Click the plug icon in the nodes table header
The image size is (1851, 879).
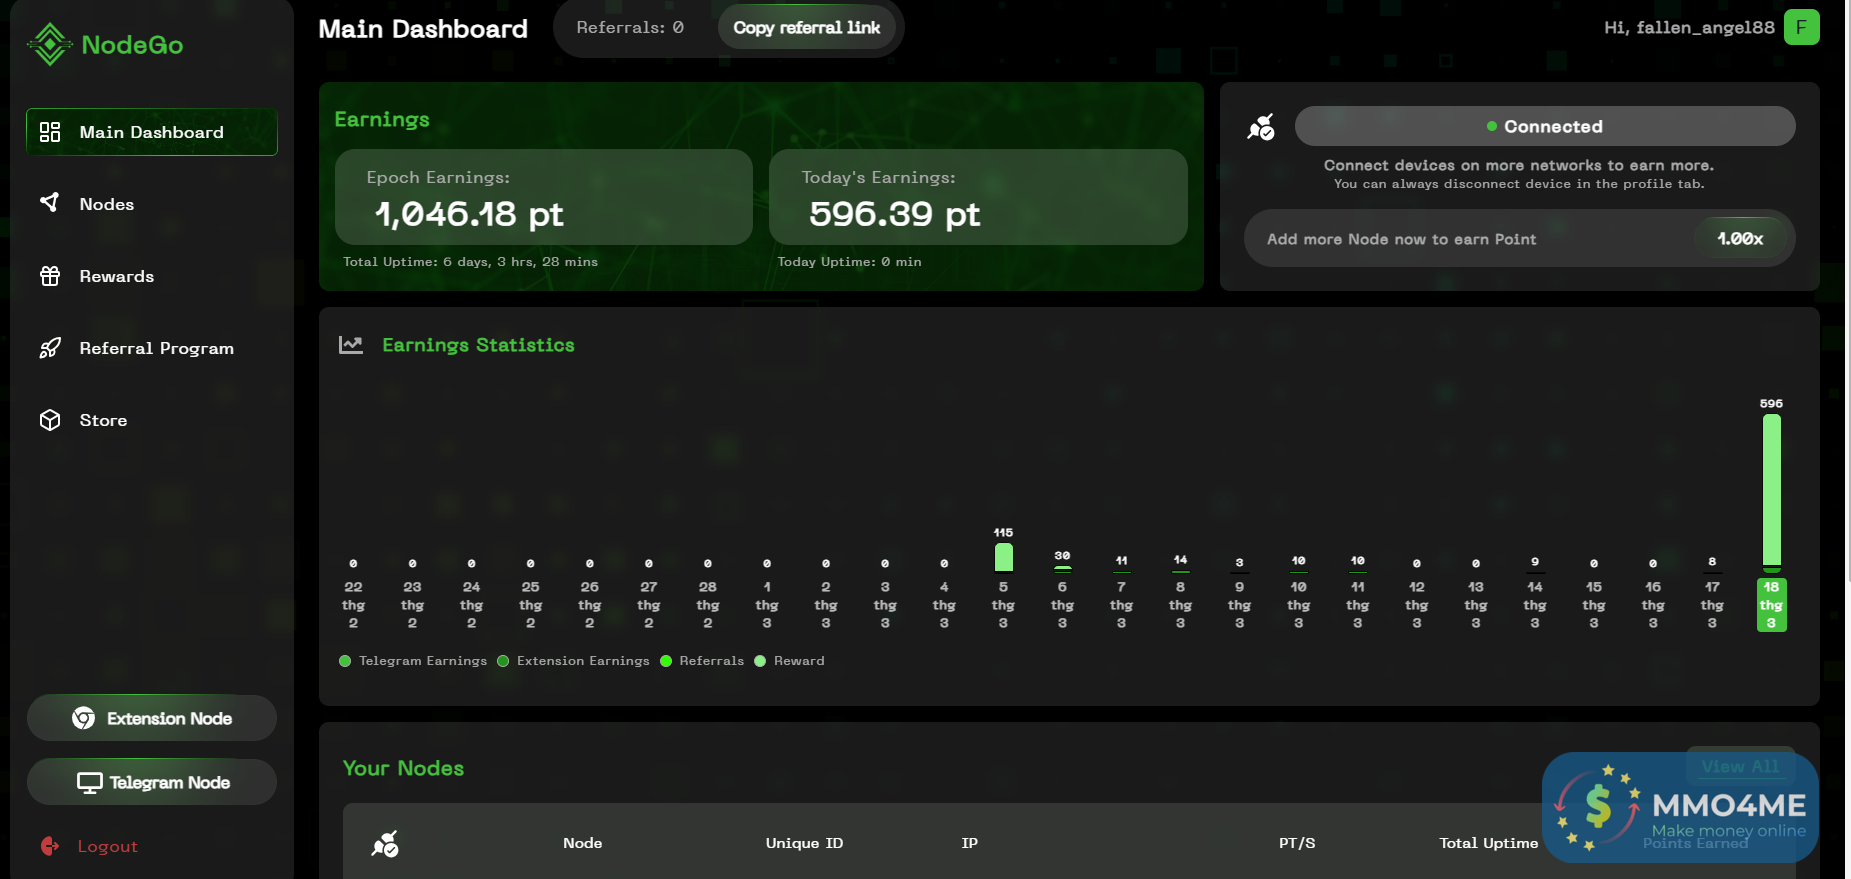coord(385,844)
